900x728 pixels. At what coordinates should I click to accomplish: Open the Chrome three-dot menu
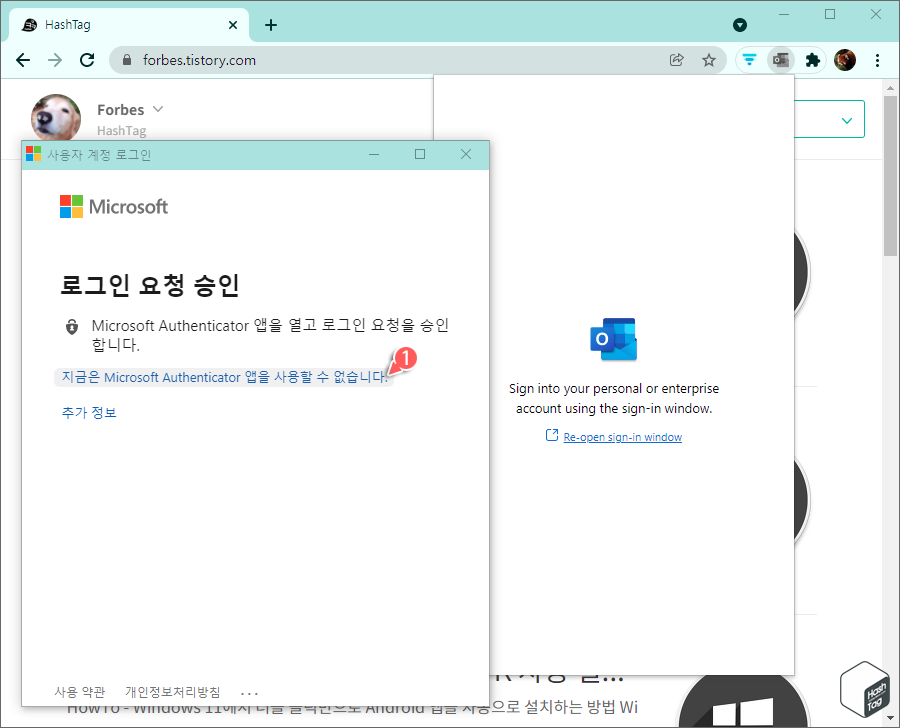coord(877,60)
